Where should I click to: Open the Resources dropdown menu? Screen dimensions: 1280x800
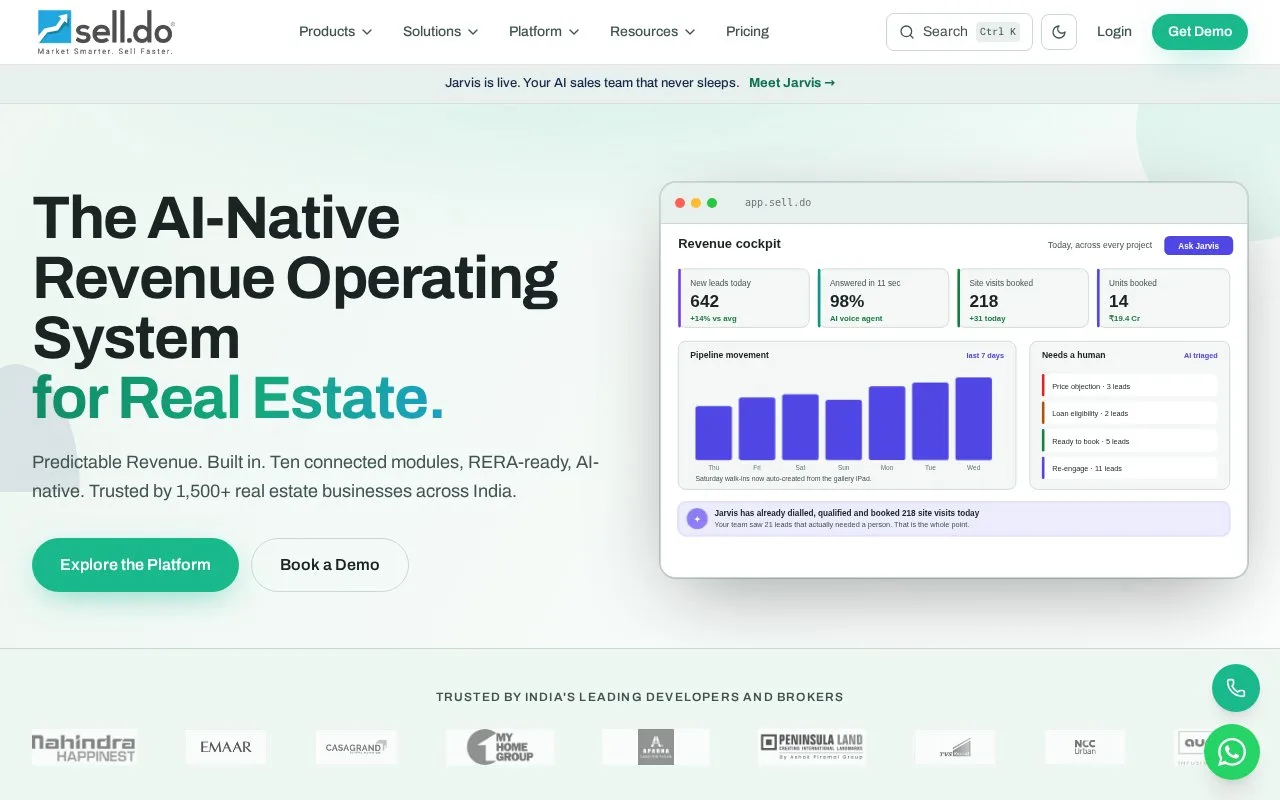[653, 32]
